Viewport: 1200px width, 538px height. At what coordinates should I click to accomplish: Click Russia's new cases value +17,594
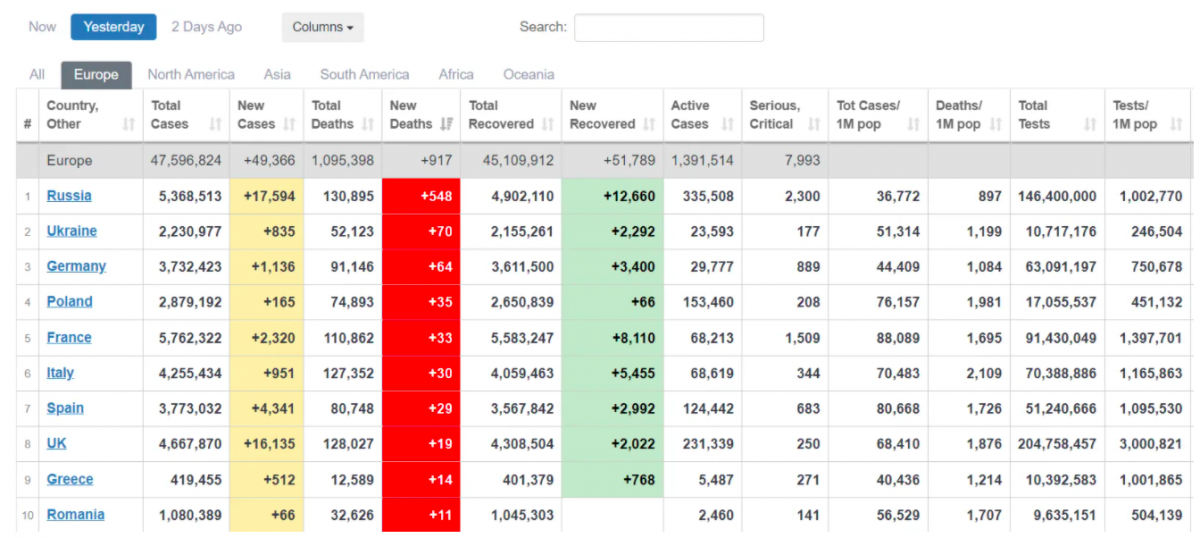(x=267, y=196)
